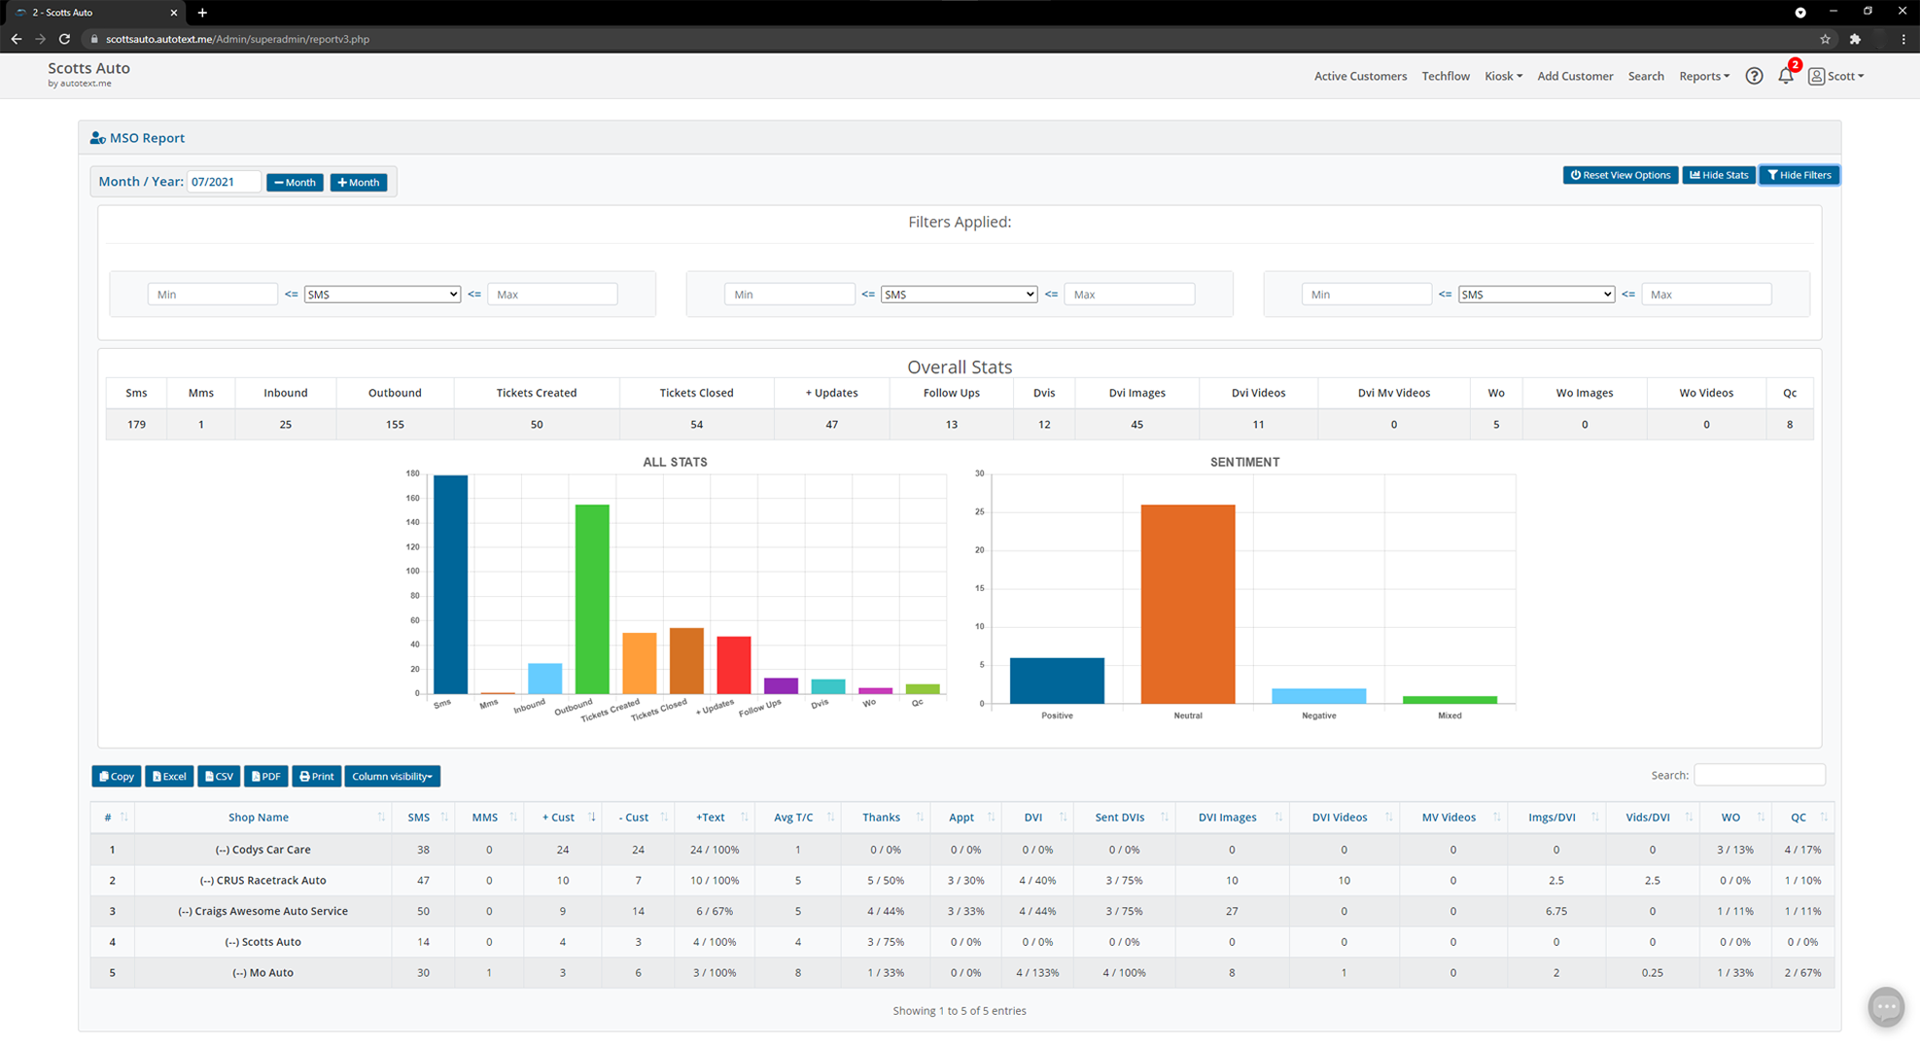Image resolution: width=1920 pixels, height=1050 pixels.
Task: Open the Scott account dropdown
Action: click(x=1836, y=76)
